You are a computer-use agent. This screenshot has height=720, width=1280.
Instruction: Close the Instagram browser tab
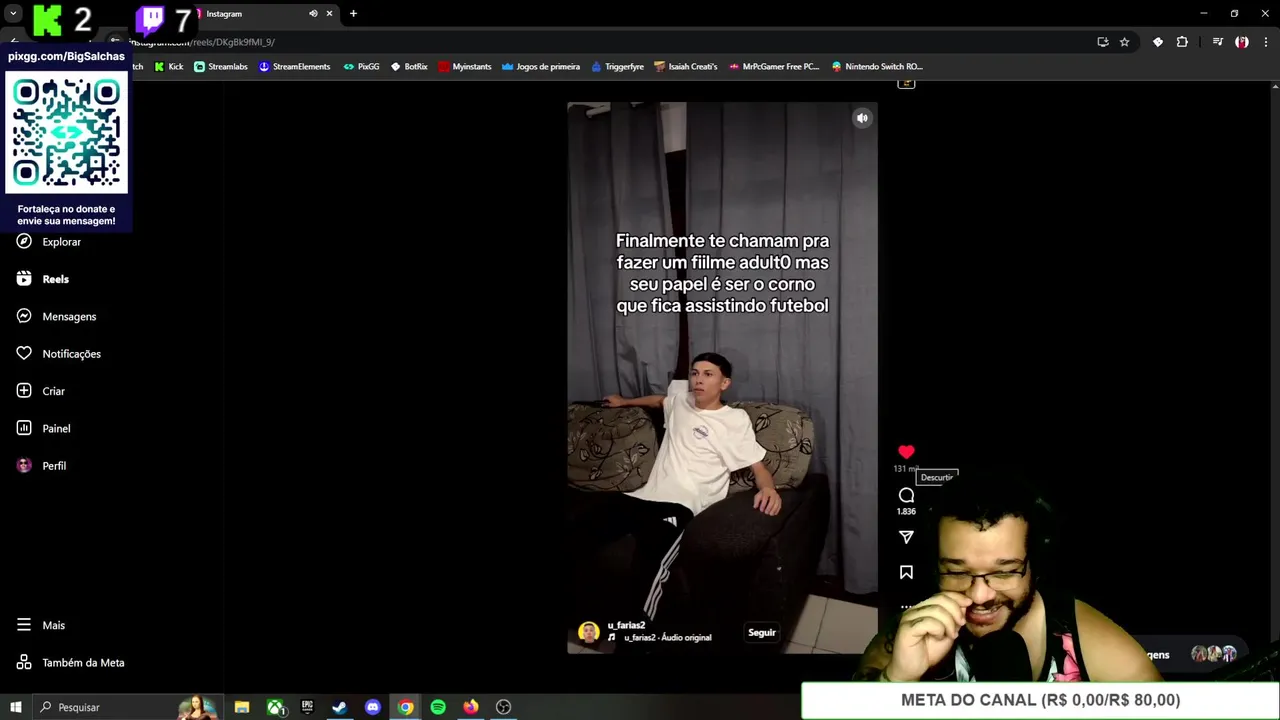tap(329, 14)
